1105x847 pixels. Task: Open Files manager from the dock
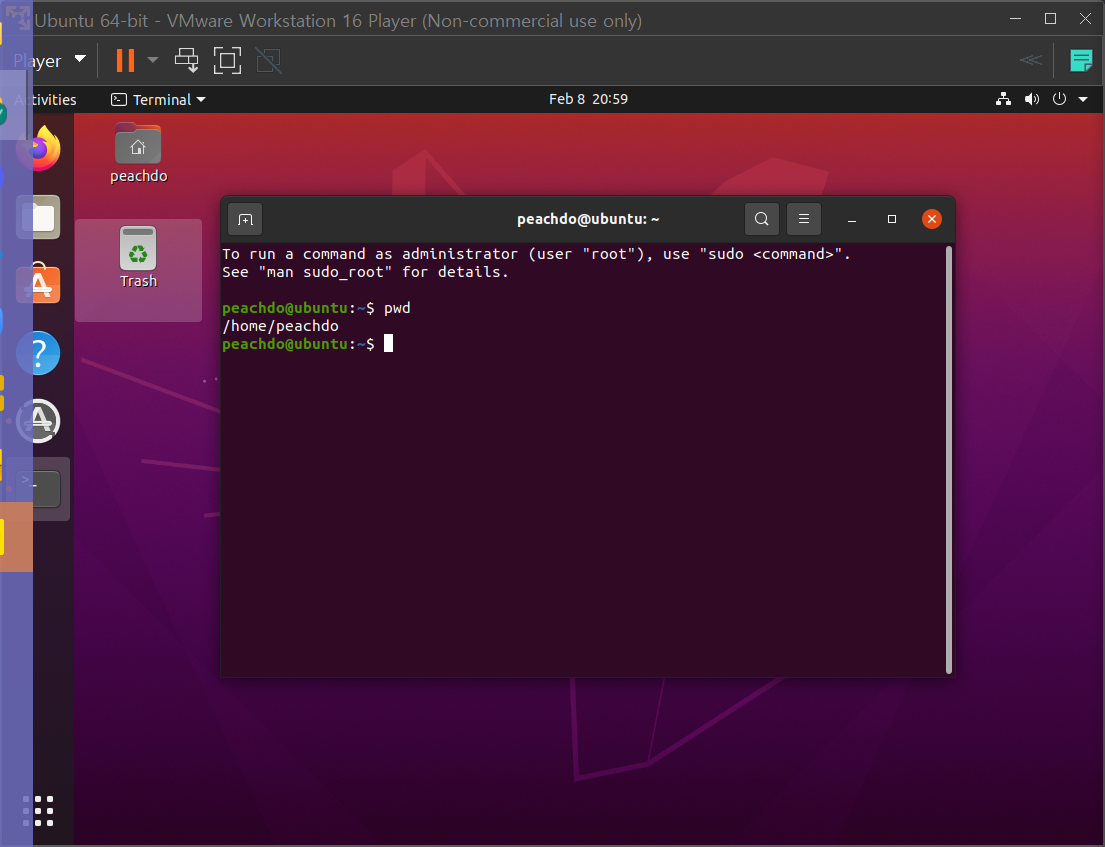(x=39, y=217)
